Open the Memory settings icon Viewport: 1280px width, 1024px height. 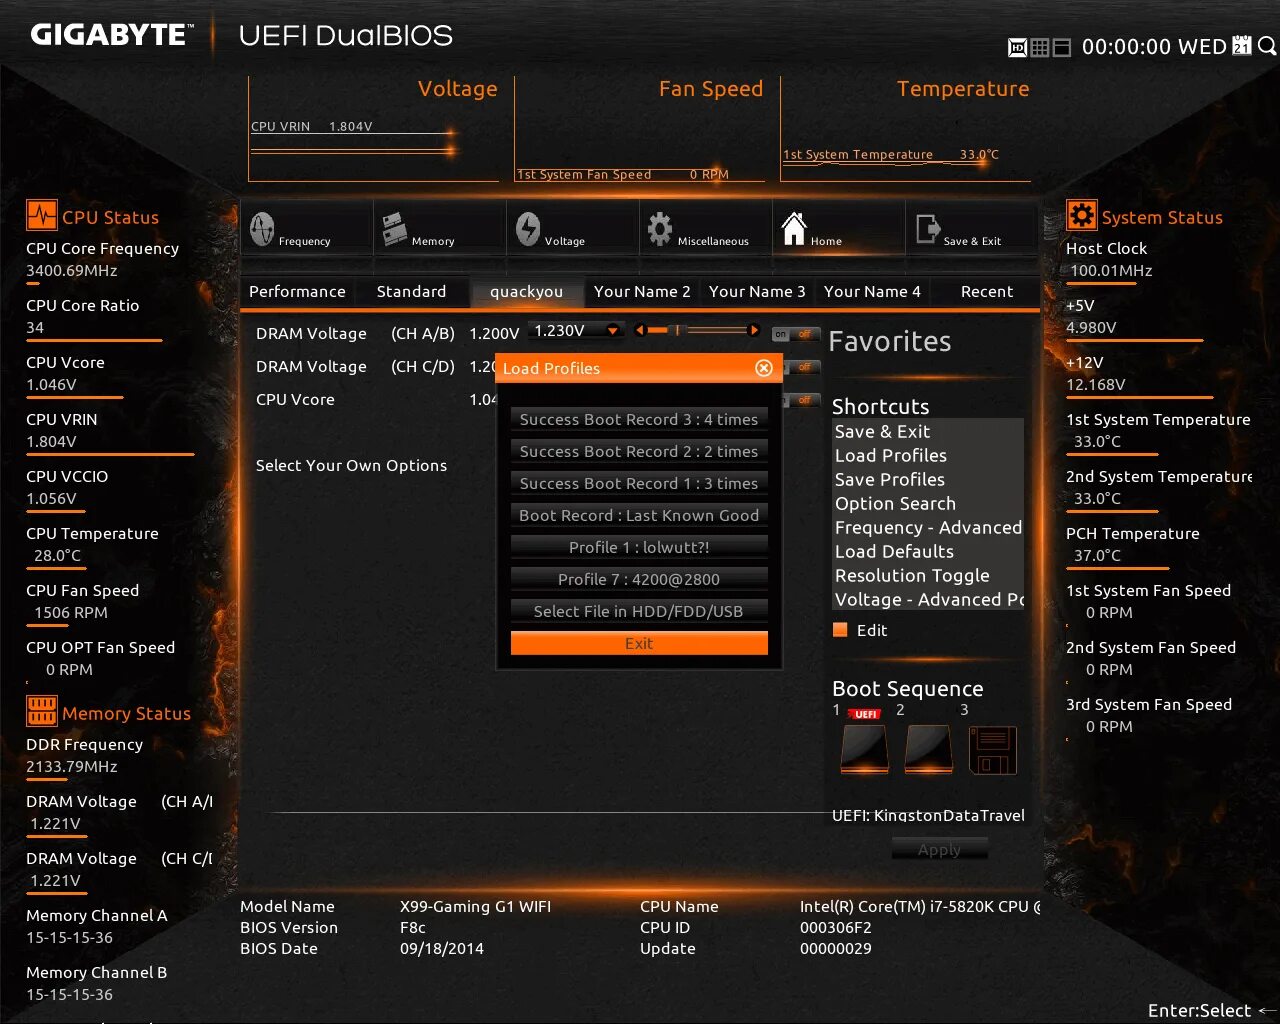point(394,229)
